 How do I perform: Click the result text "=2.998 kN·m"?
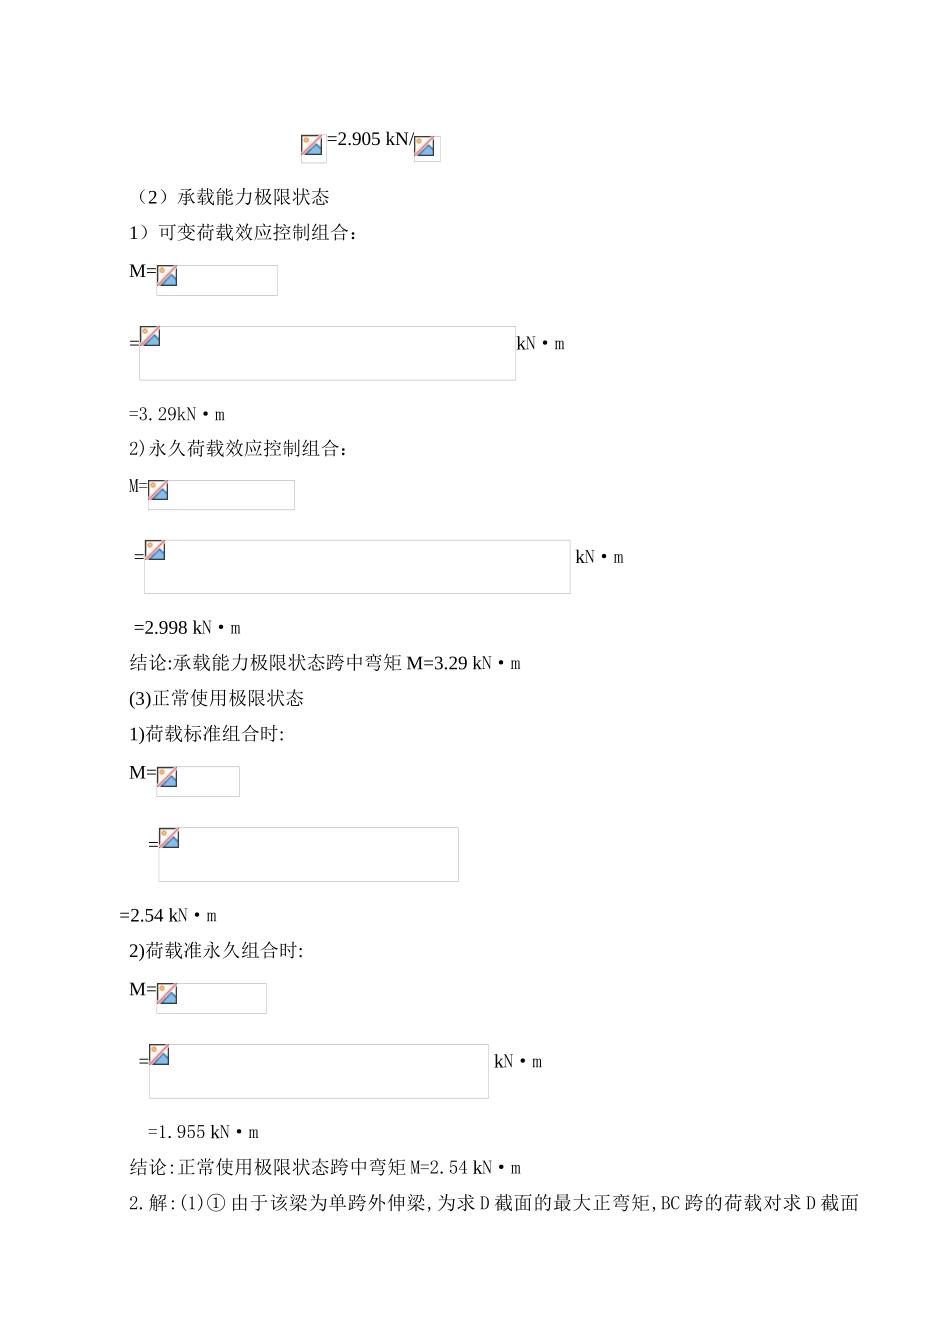[187, 628]
